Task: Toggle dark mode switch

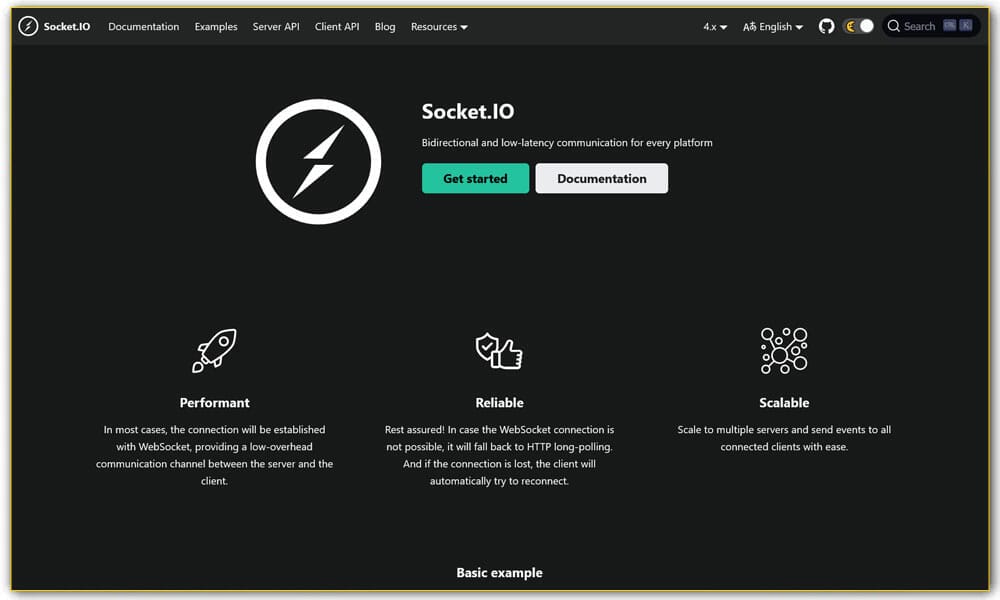Action: coord(858,26)
